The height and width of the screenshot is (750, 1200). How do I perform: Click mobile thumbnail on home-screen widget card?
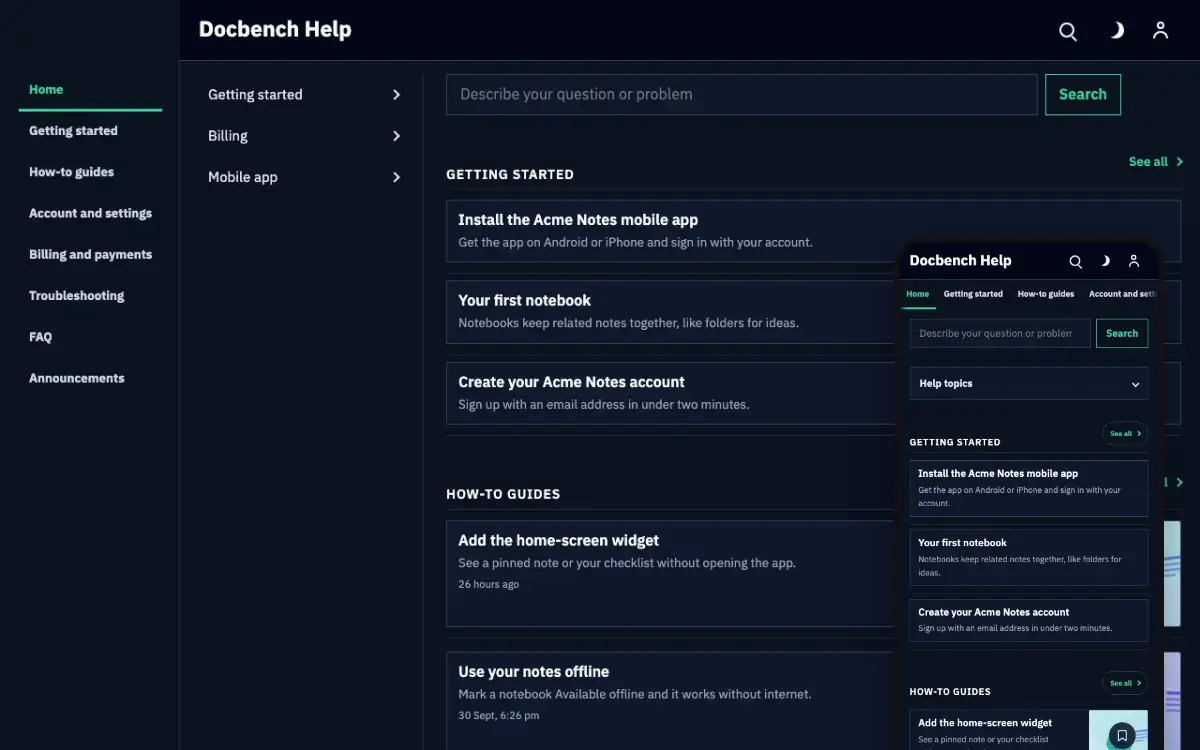pyautogui.click(x=1118, y=730)
